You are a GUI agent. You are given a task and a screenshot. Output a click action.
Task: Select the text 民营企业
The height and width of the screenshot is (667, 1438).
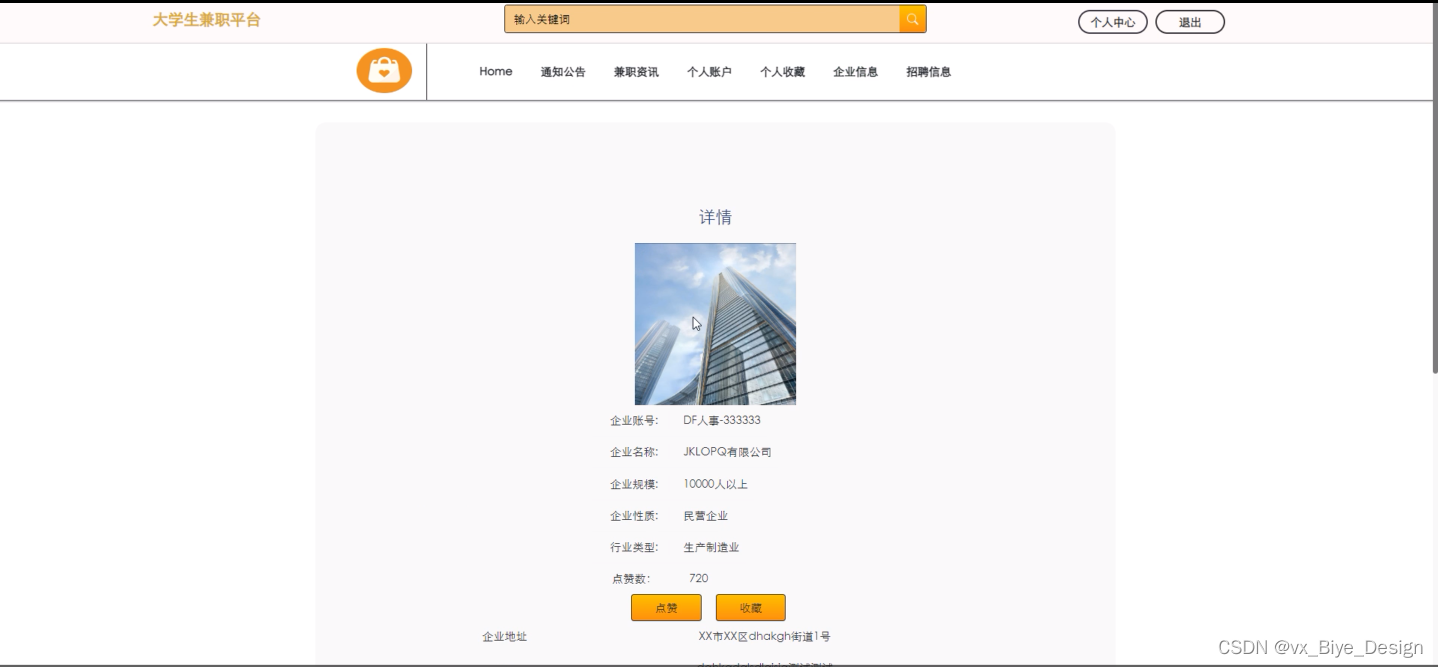(705, 516)
